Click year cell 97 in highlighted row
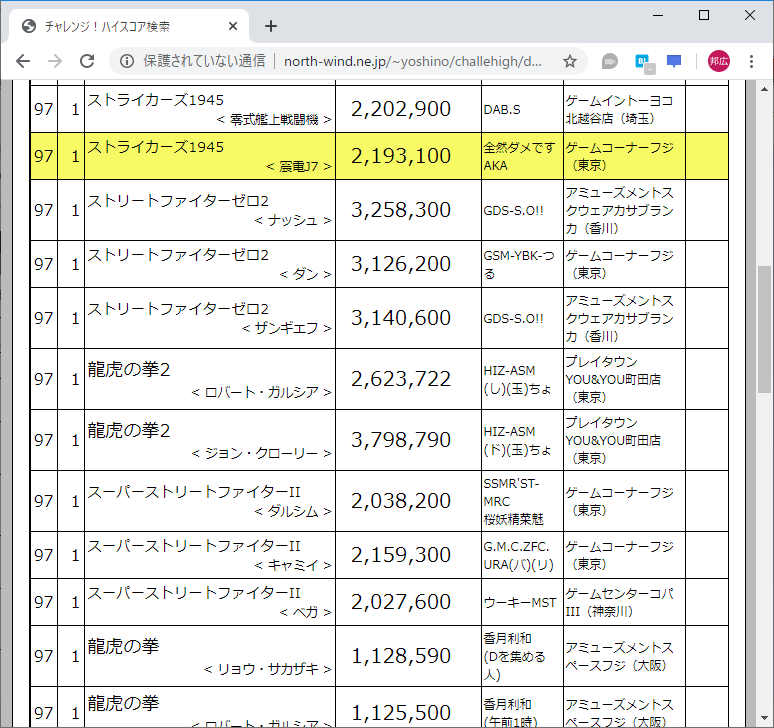This screenshot has height=728, width=774. (x=43, y=156)
